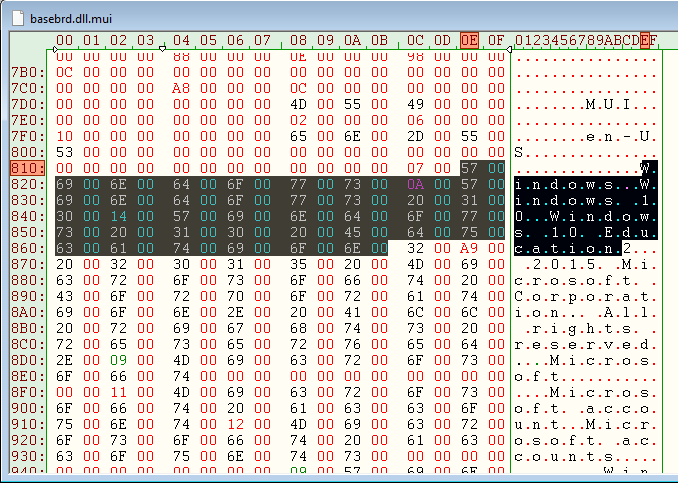Click byte 43 at start of row 890
The image size is (678, 483).
tap(64, 296)
